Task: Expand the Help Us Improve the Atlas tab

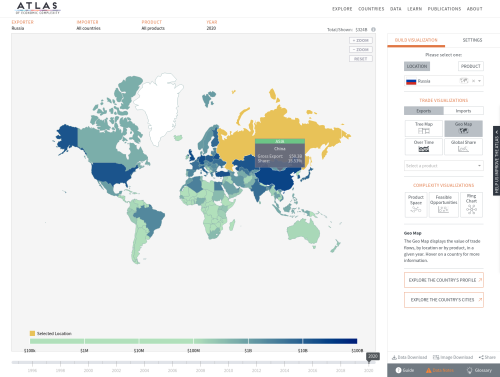Action: click(496, 160)
